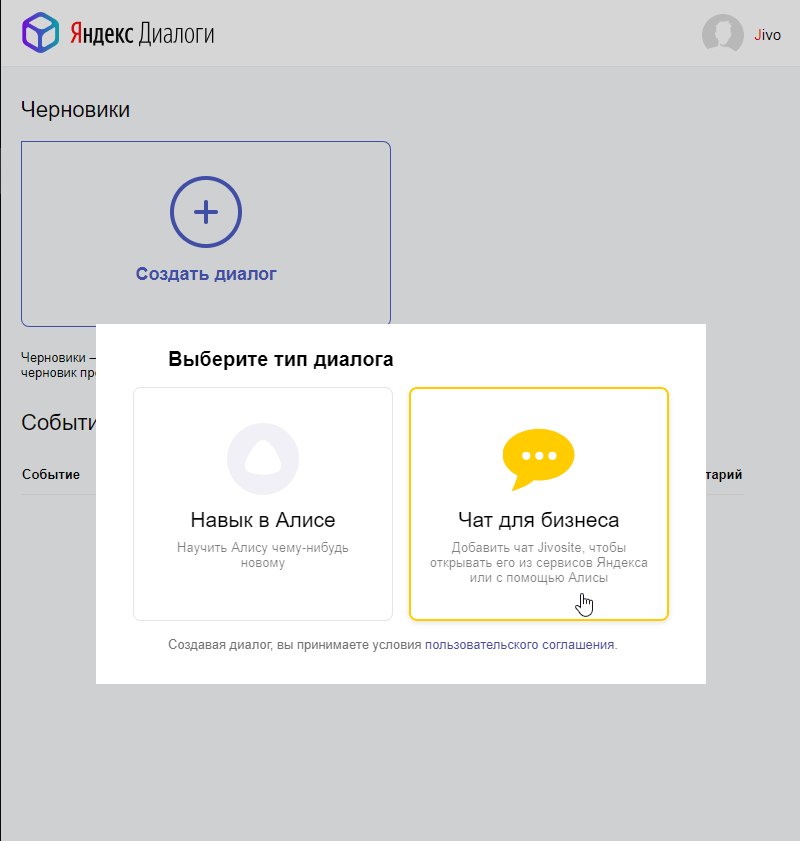Open the Яндекс Диалоги home link

142,34
